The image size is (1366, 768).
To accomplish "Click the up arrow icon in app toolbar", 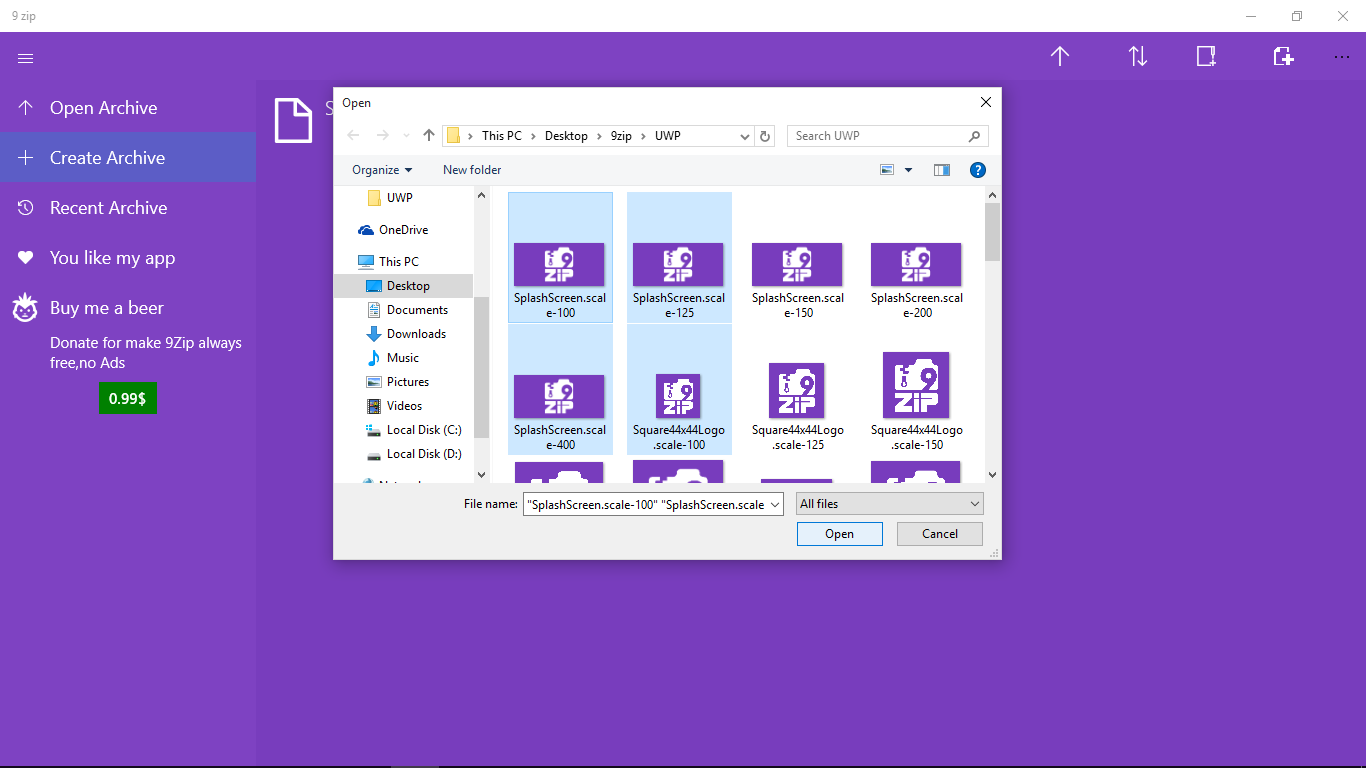I will [1060, 57].
